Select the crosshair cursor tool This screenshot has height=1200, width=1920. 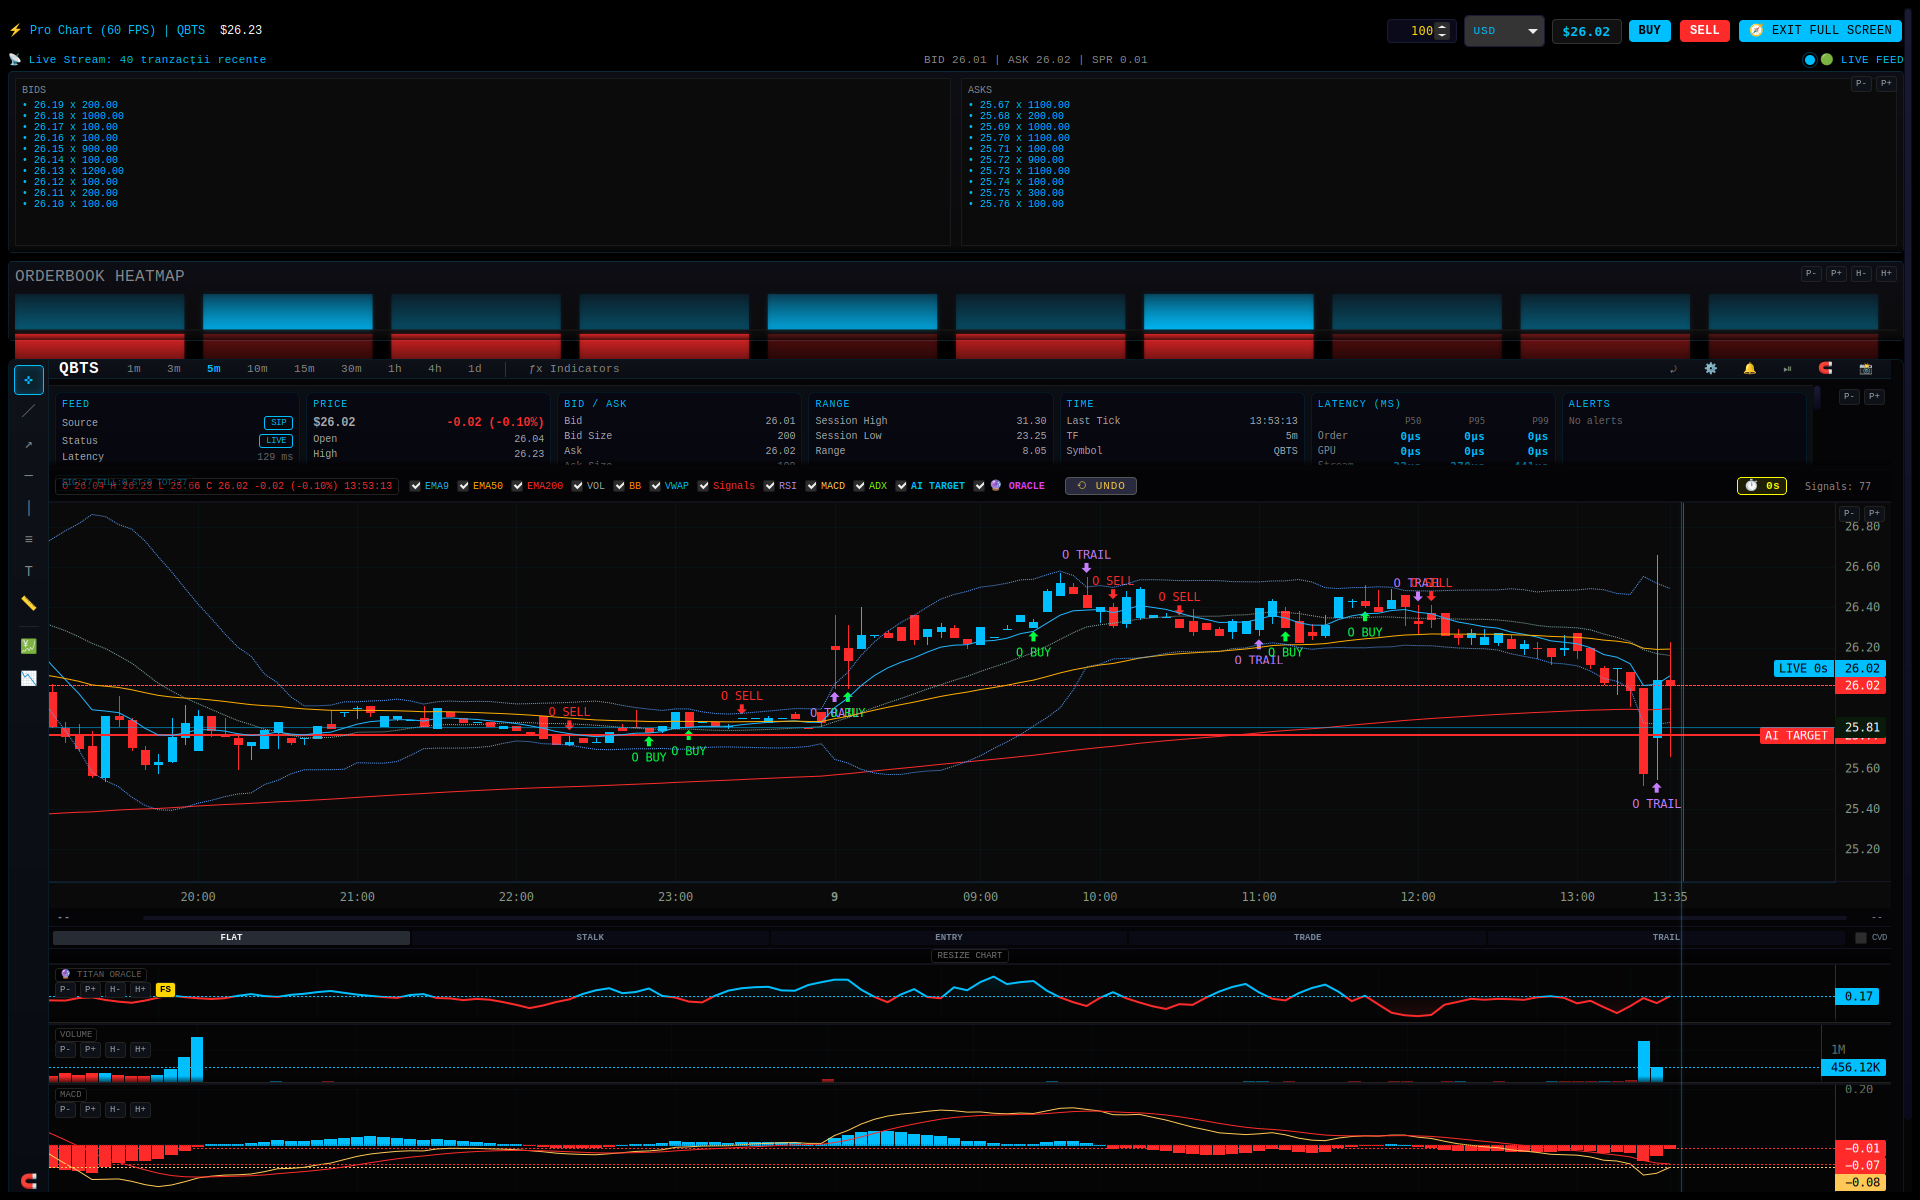(29, 380)
